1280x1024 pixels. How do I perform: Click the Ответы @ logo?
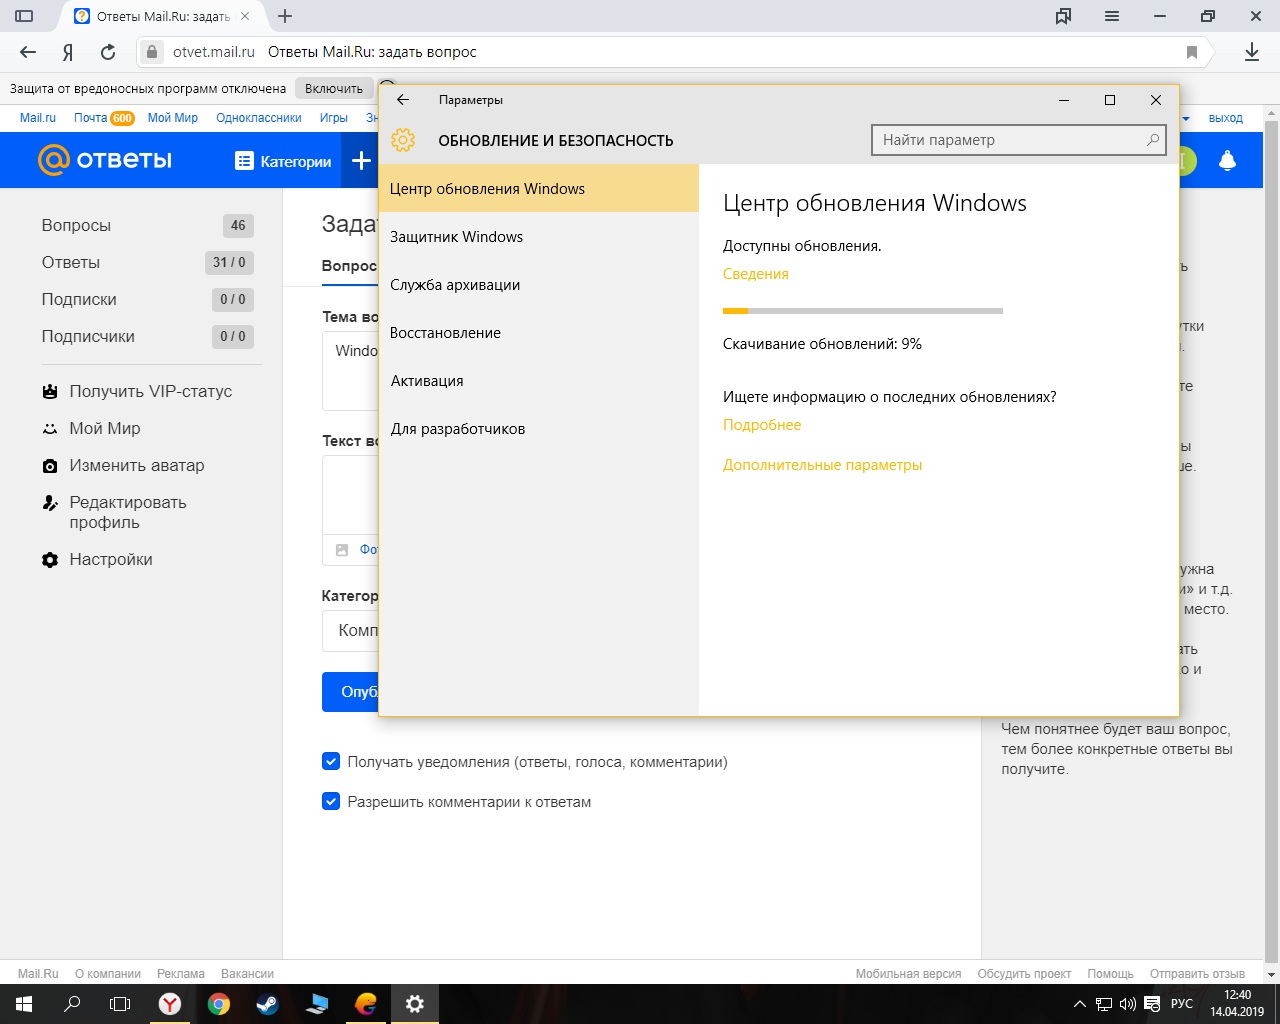pyautogui.click(x=104, y=160)
